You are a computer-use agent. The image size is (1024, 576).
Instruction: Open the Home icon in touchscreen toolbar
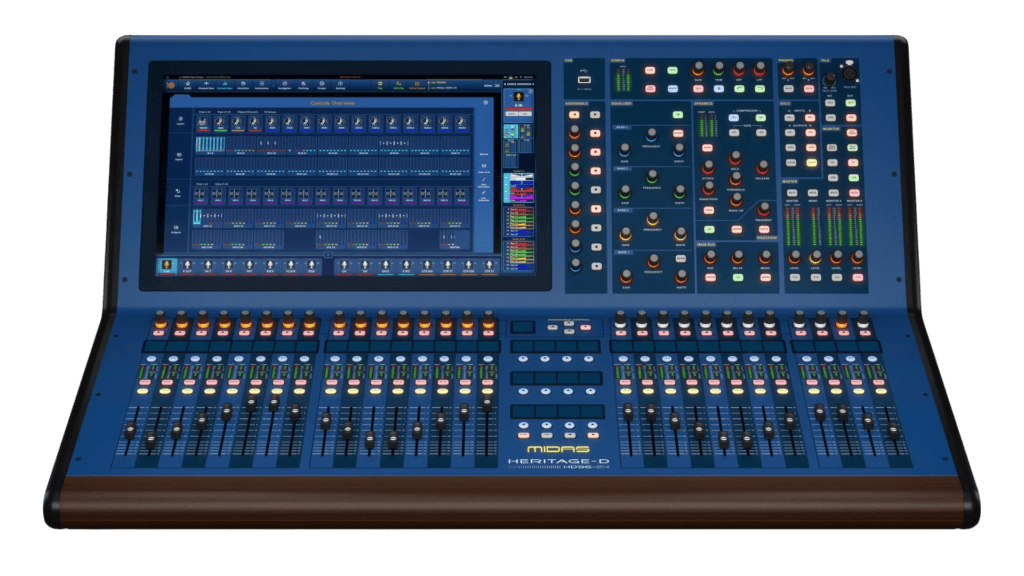188,85
